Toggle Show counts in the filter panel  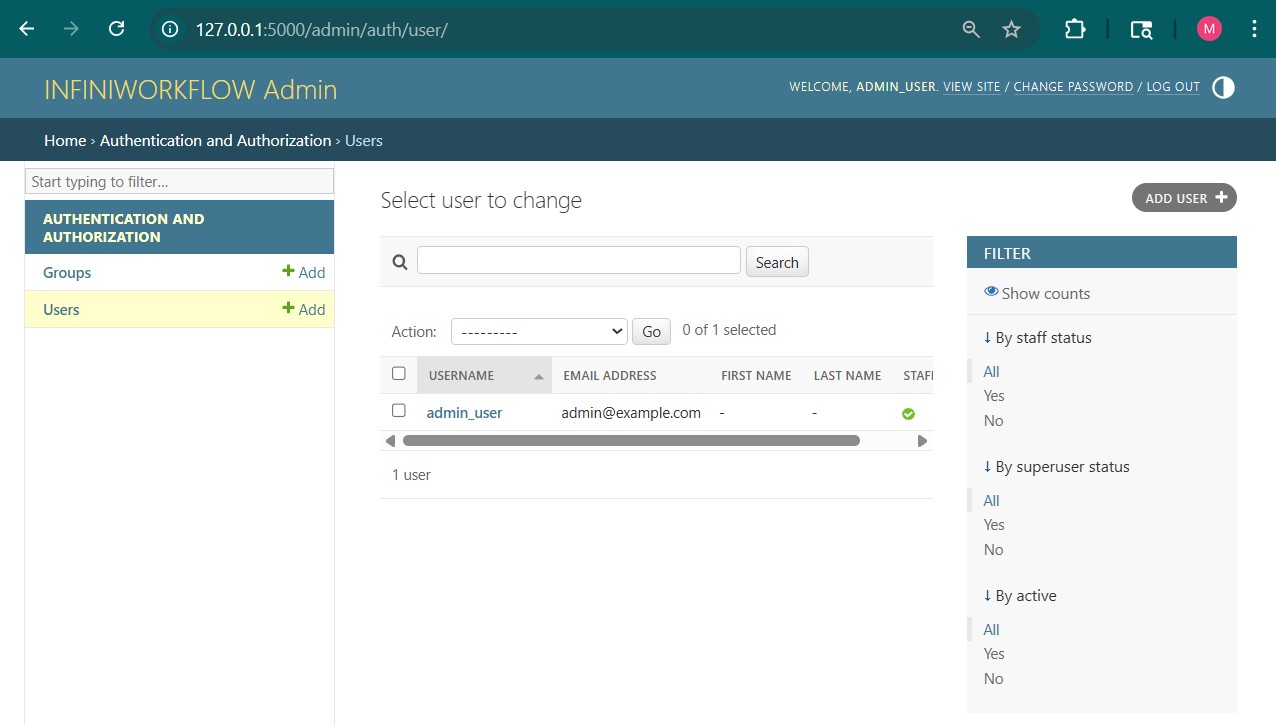tap(1036, 293)
